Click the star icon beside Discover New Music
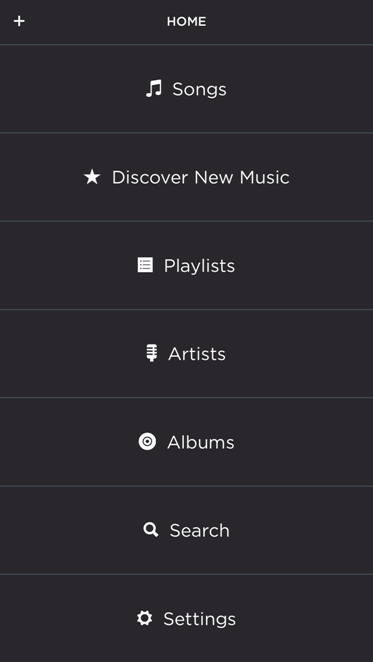Viewport: 373px width, 662px height. pyautogui.click(x=92, y=177)
